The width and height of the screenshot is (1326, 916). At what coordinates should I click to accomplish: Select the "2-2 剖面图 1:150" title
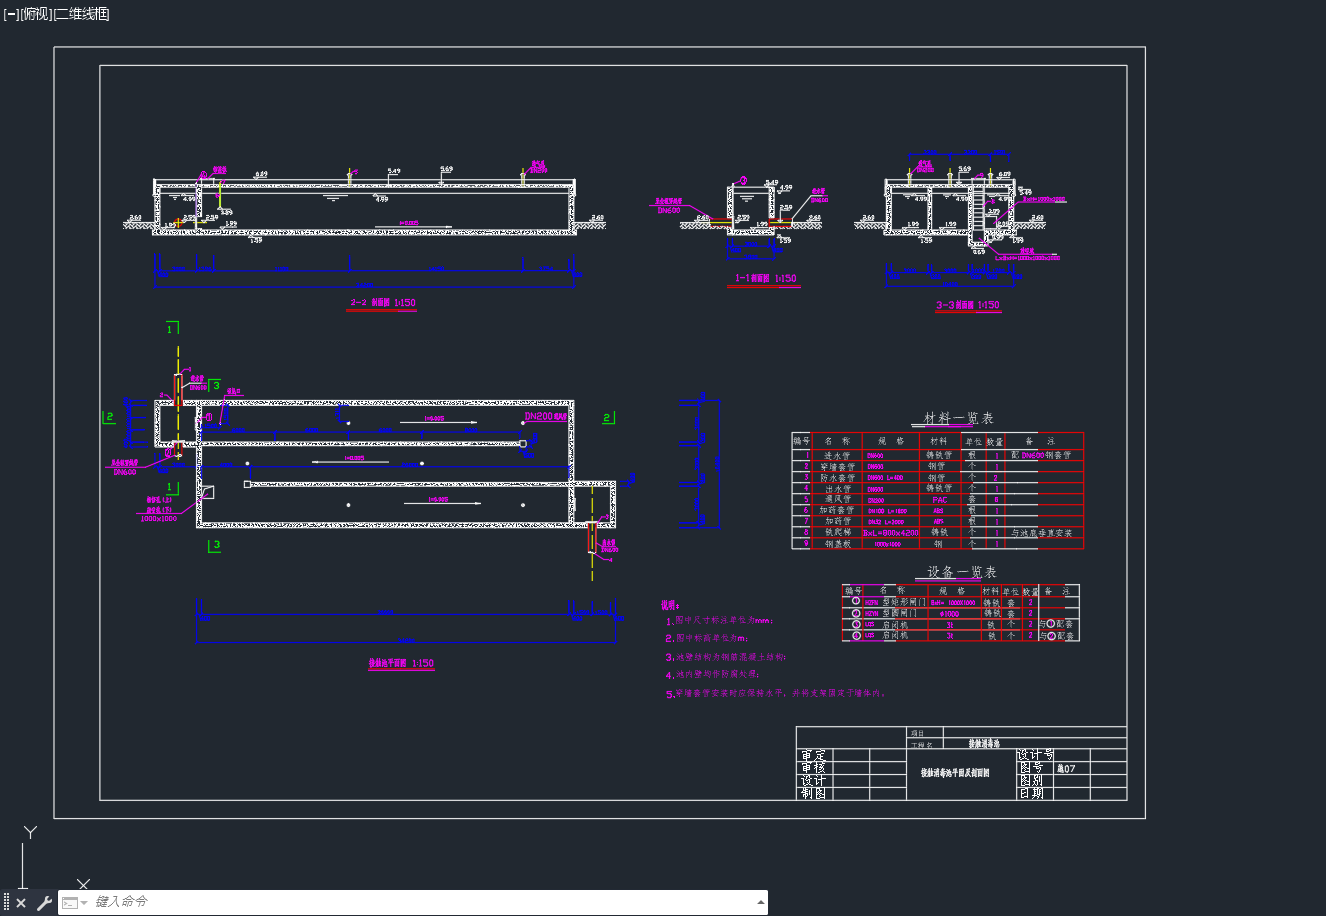[382, 303]
